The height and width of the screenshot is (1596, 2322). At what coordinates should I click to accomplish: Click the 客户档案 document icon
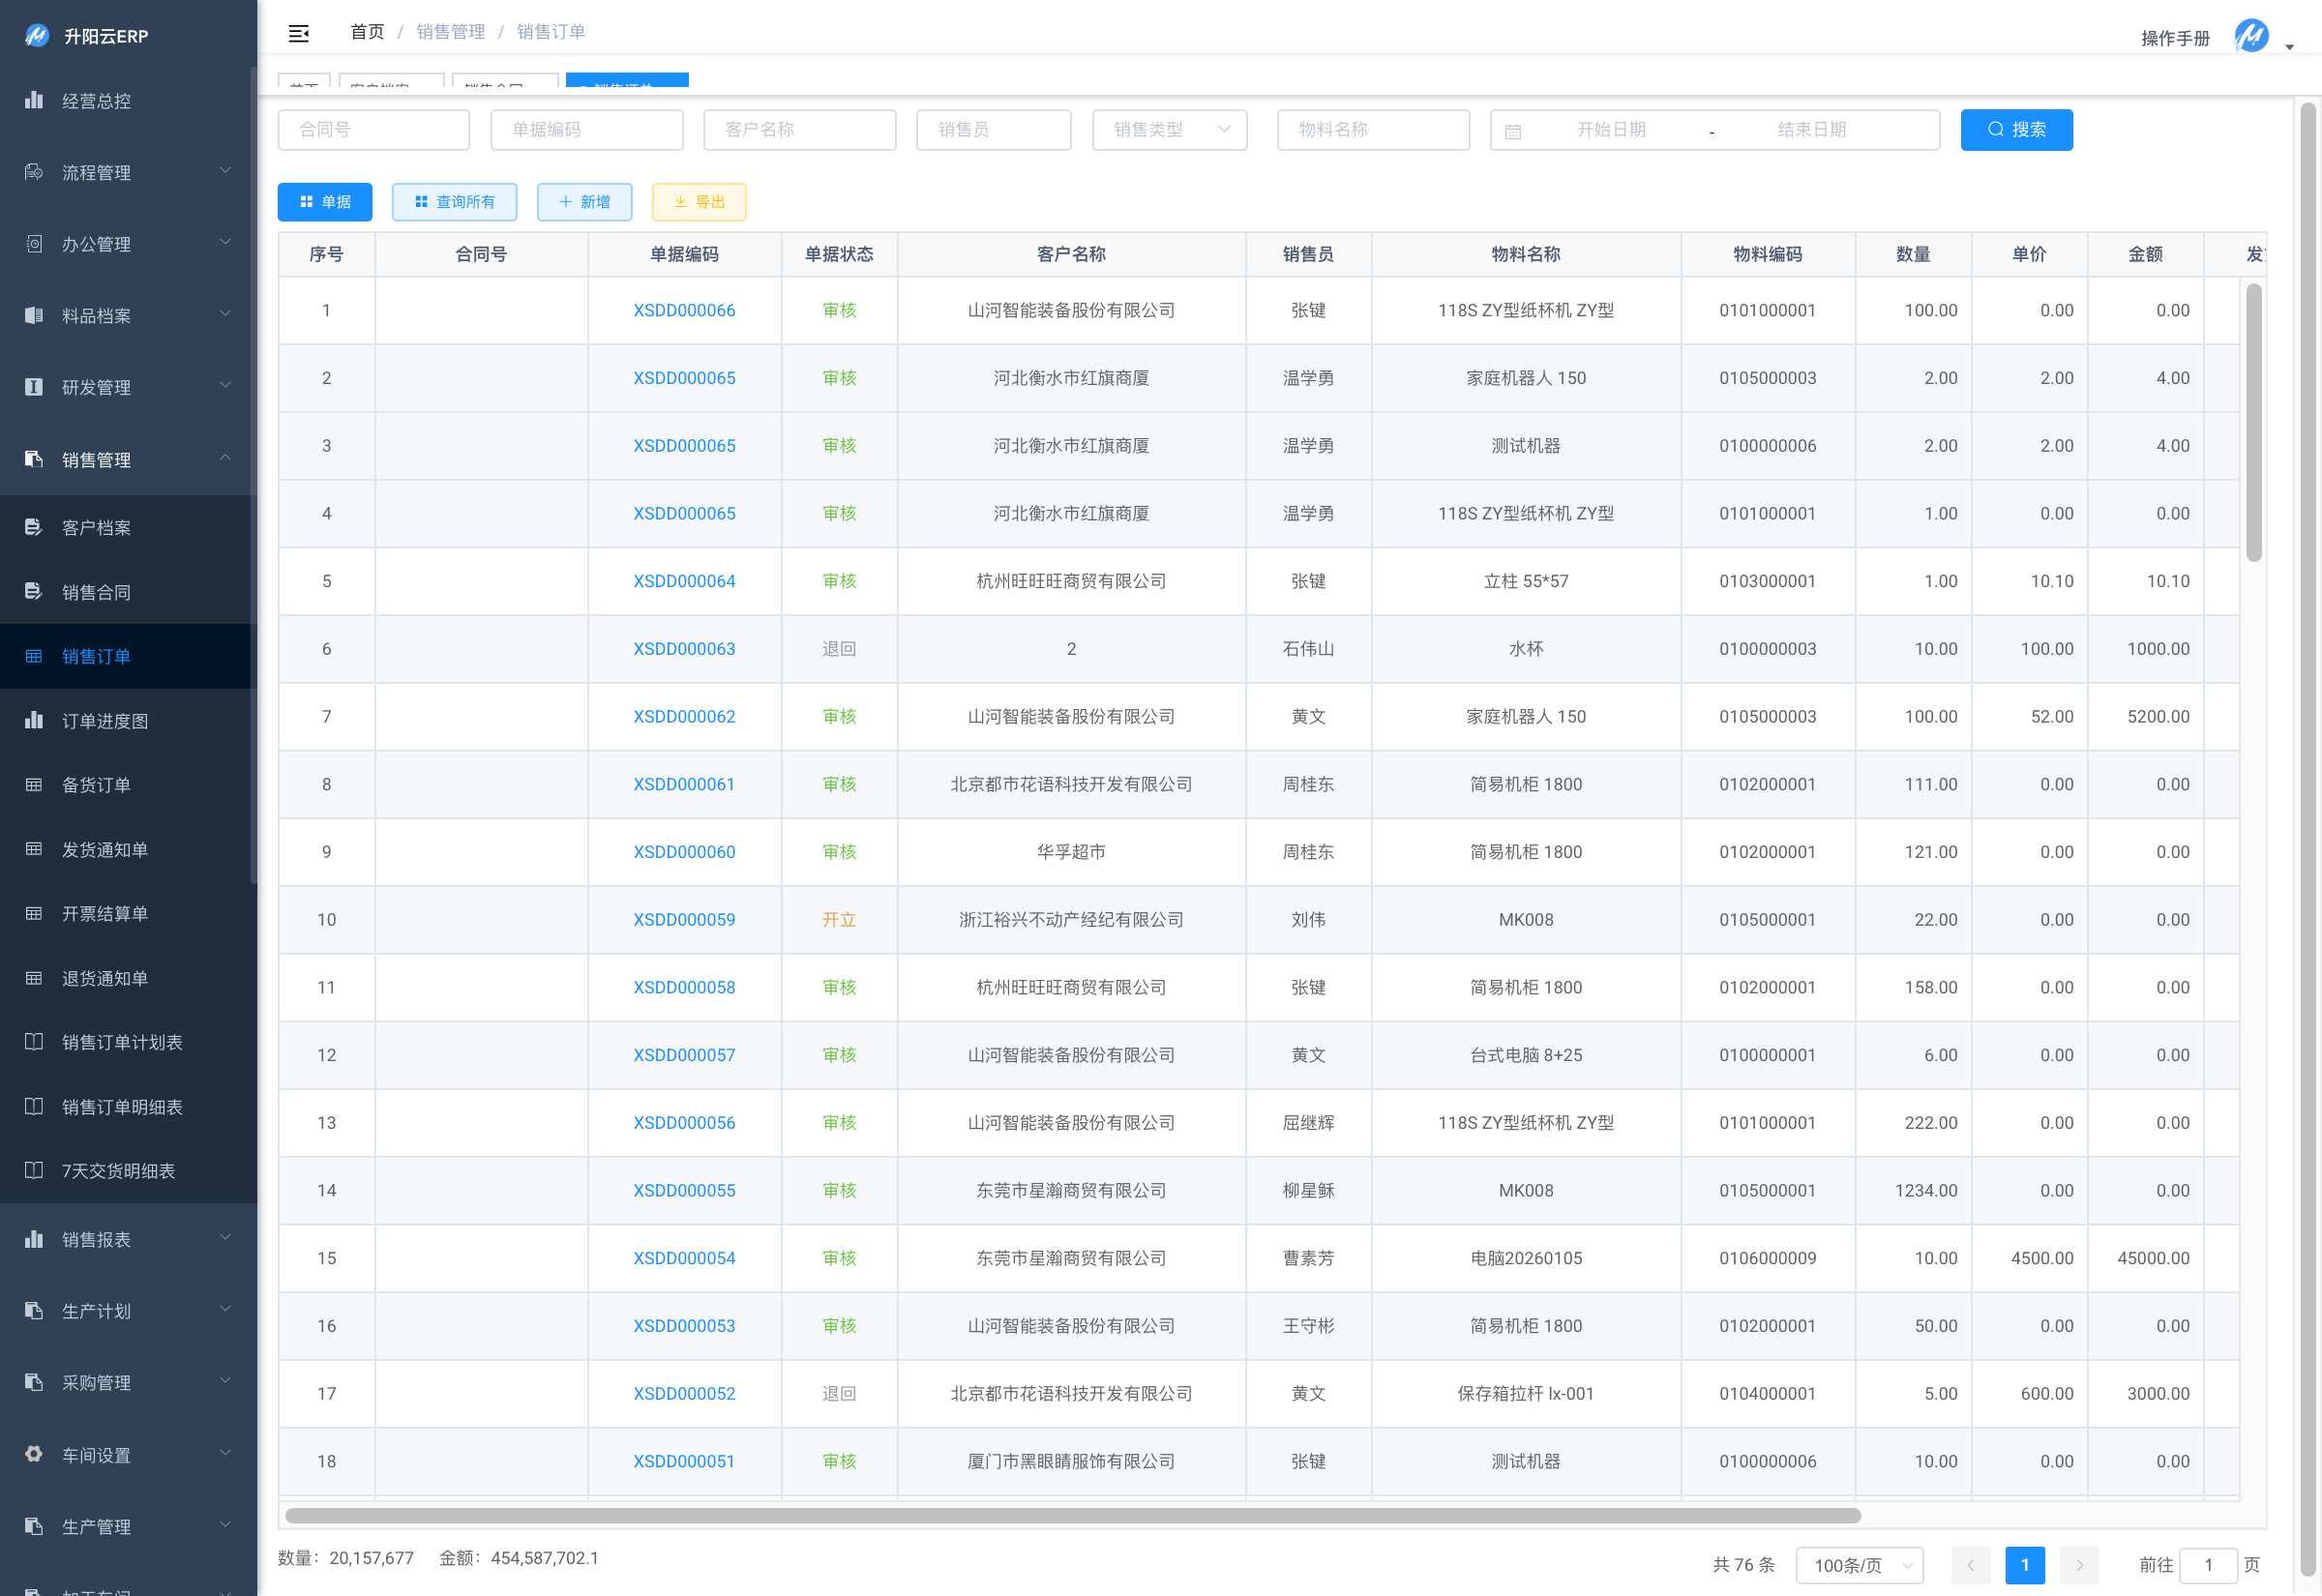[x=34, y=527]
